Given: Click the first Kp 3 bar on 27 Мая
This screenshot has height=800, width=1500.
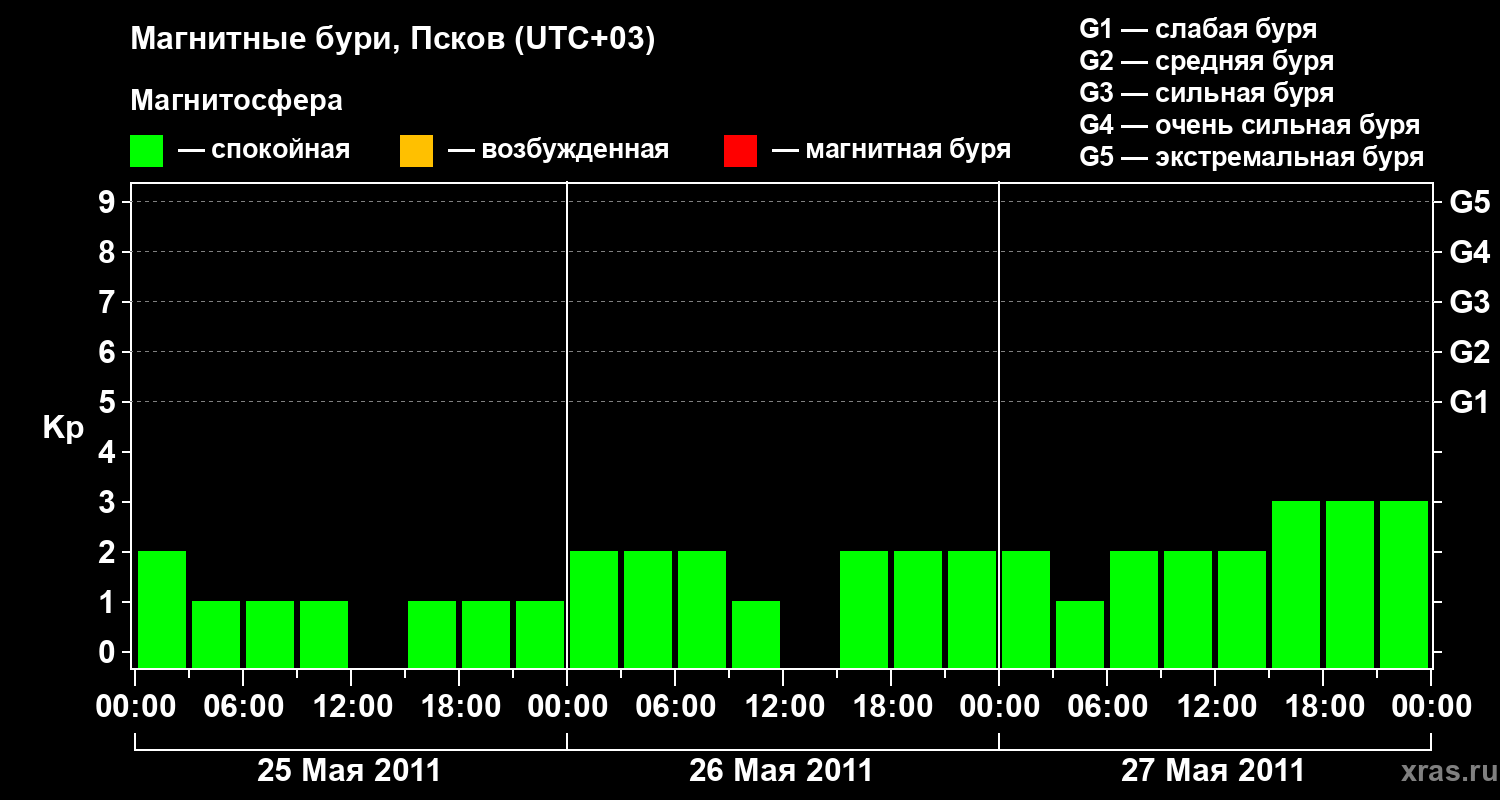Looking at the screenshot, I should point(1296,584).
